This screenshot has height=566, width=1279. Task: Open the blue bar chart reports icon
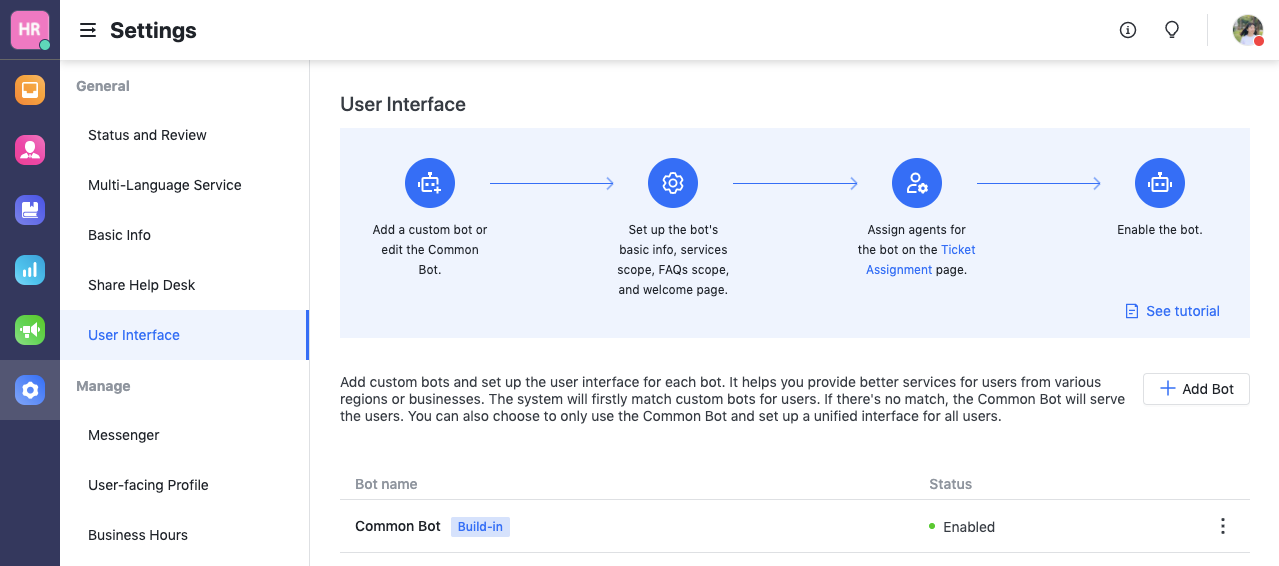pos(30,270)
